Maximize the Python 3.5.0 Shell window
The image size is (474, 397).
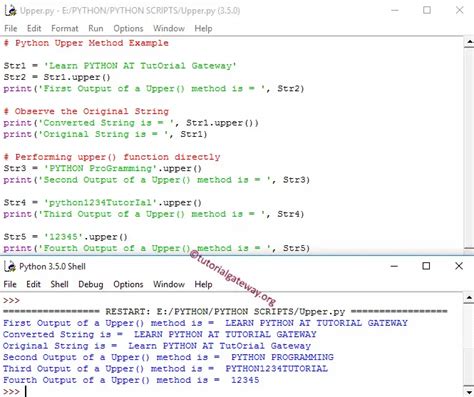[x=426, y=266]
